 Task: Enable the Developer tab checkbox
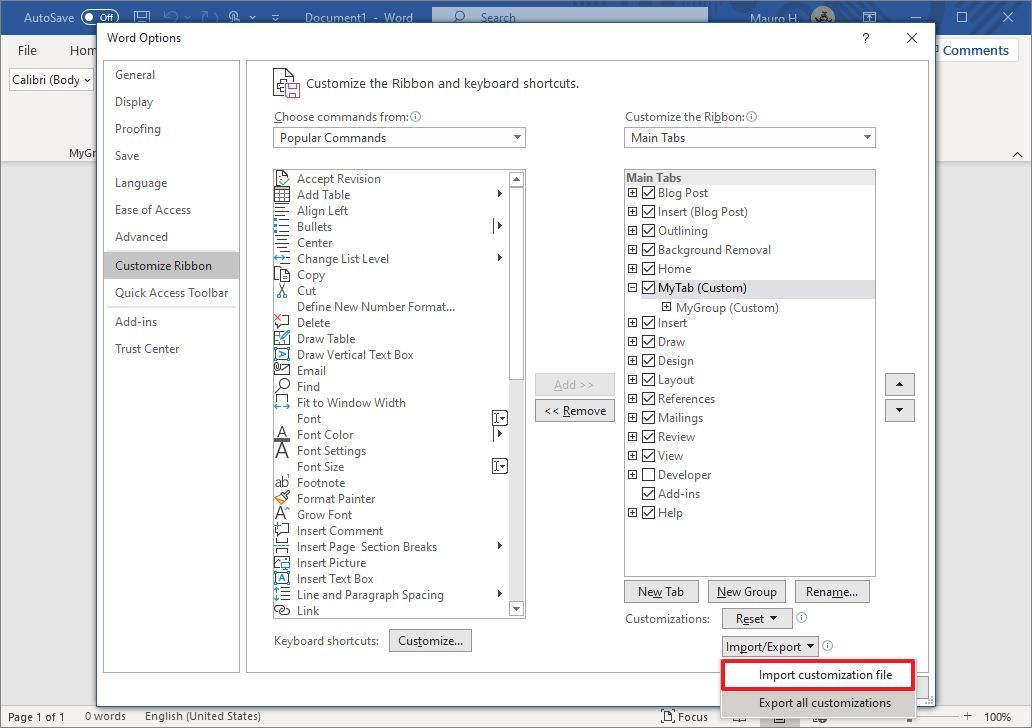649,474
